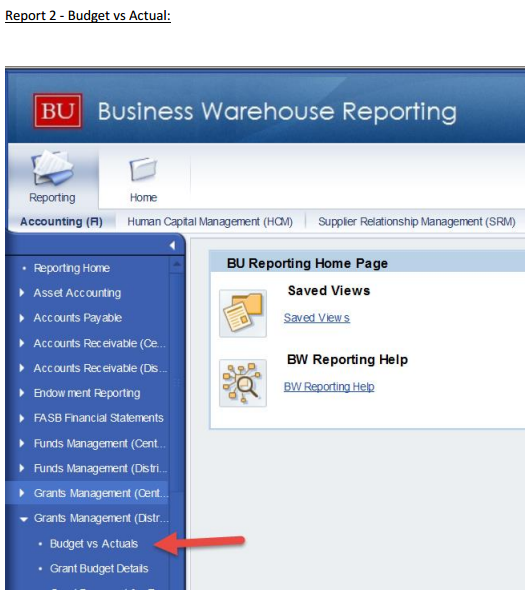The image size is (531, 596).
Task: Open the Saved Views link
Action: pyautogui.click(x=317, y=318)
